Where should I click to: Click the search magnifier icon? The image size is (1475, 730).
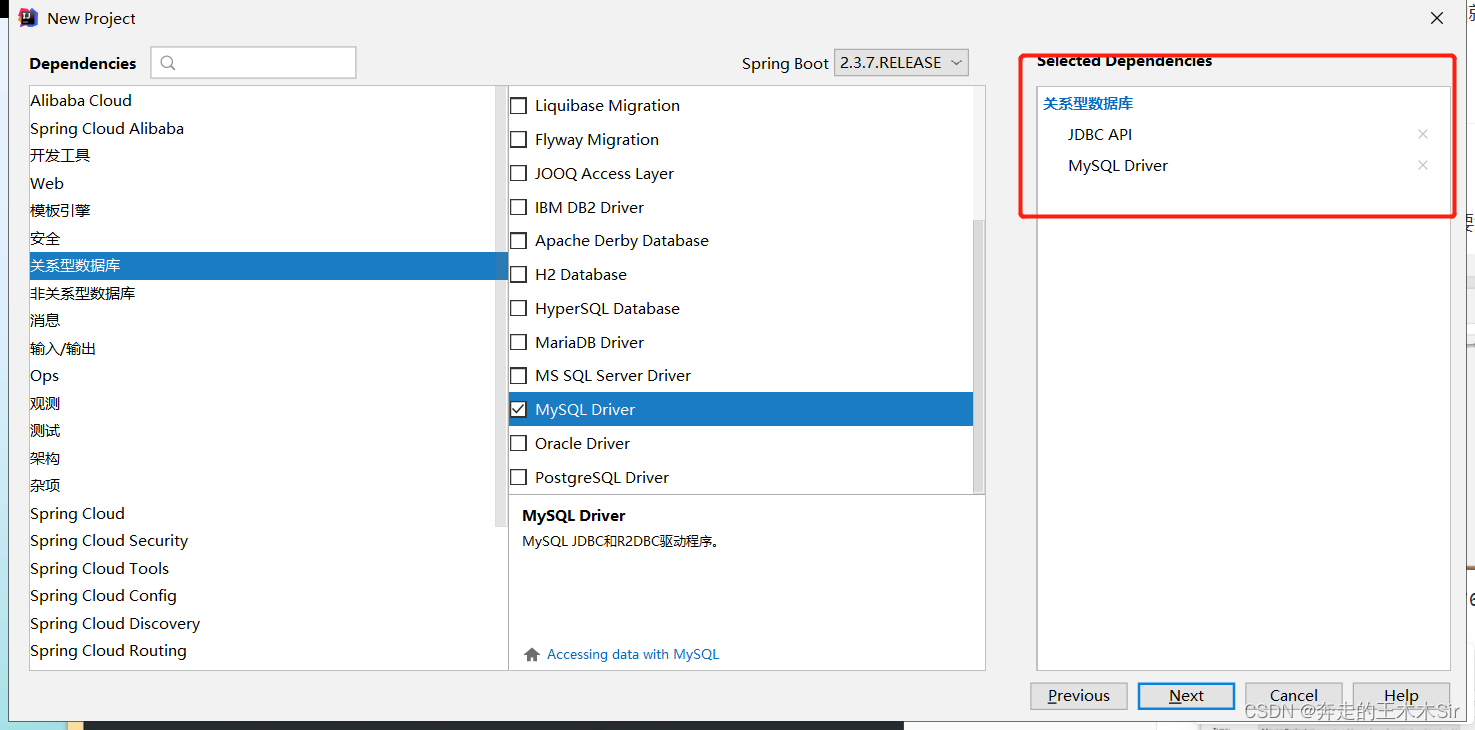coord(168,63)
